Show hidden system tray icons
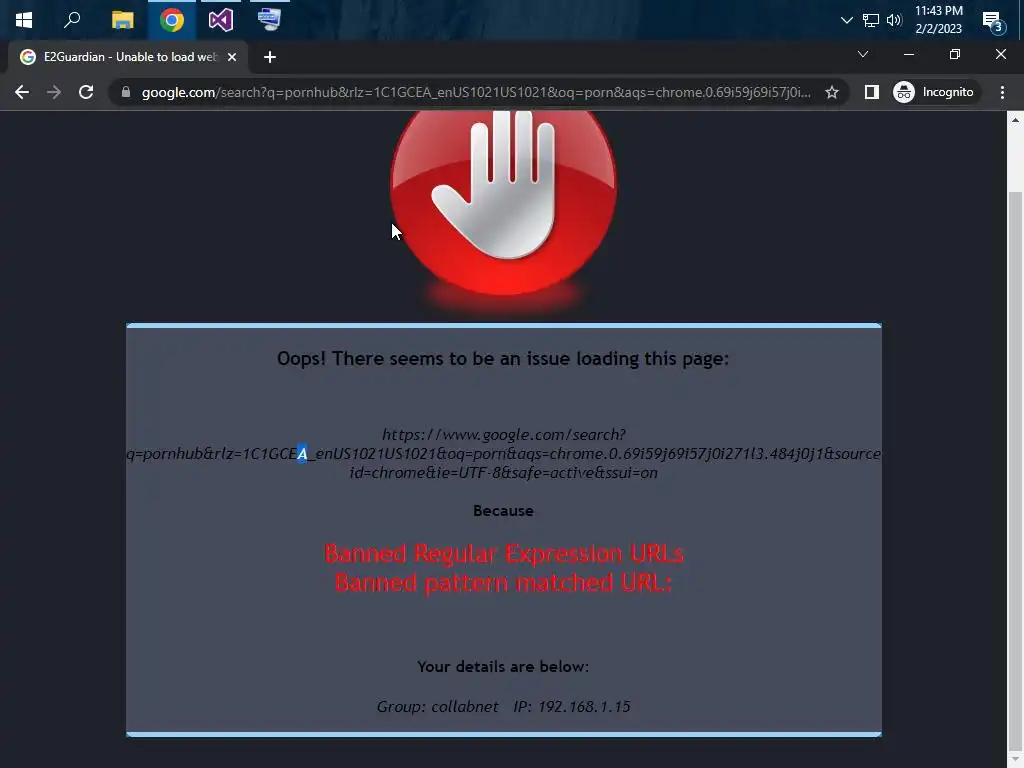 coord(846,20)
